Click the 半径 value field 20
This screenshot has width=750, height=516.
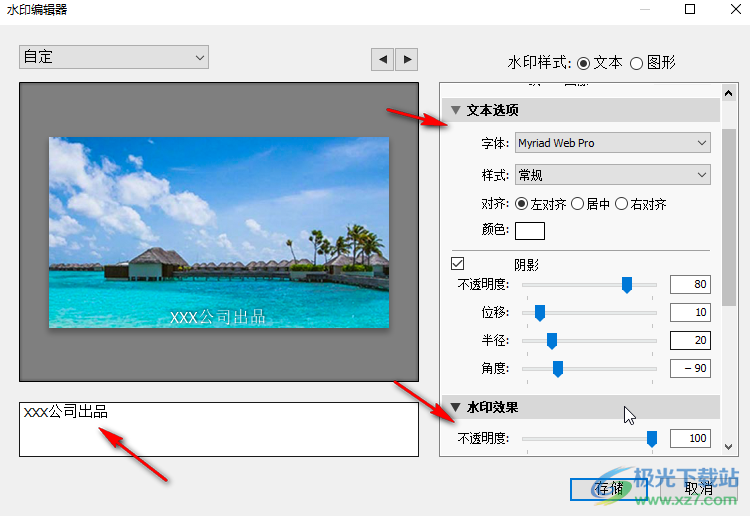pyautogui.click(x=690, y=340)
